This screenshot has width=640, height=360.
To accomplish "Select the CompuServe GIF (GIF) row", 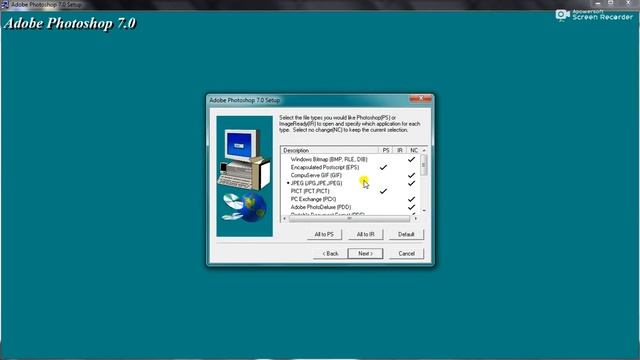I will (316, 175).
